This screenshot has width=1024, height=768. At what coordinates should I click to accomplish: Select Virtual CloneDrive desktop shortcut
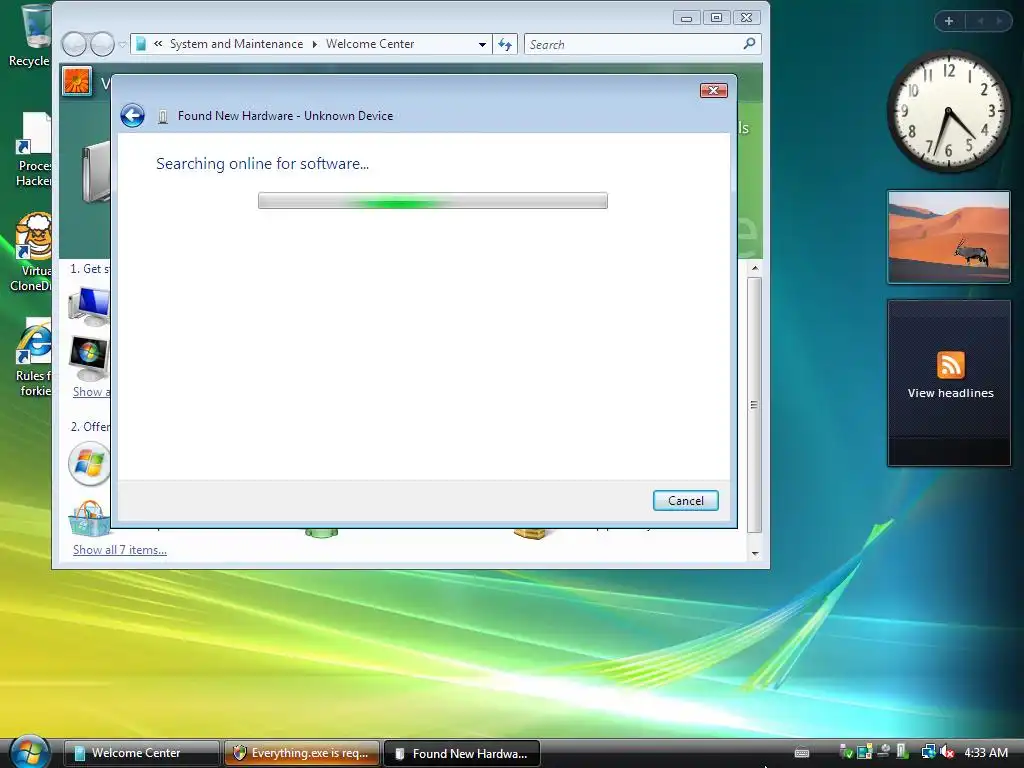(31, 252)
